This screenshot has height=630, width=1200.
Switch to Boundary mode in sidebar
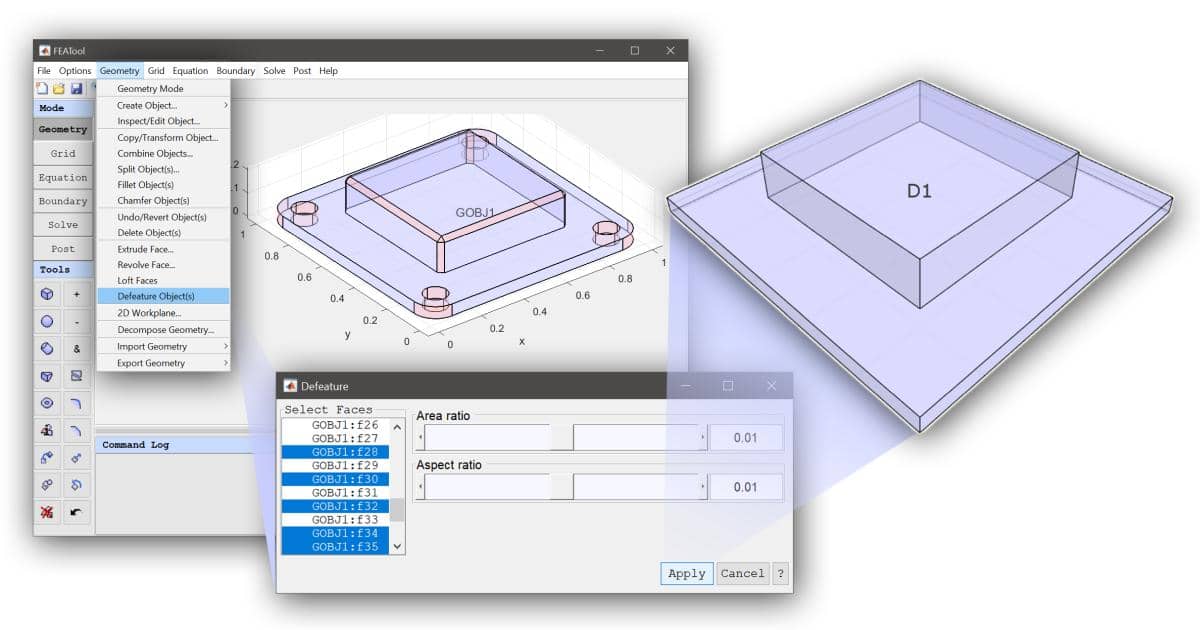[63, 201]
